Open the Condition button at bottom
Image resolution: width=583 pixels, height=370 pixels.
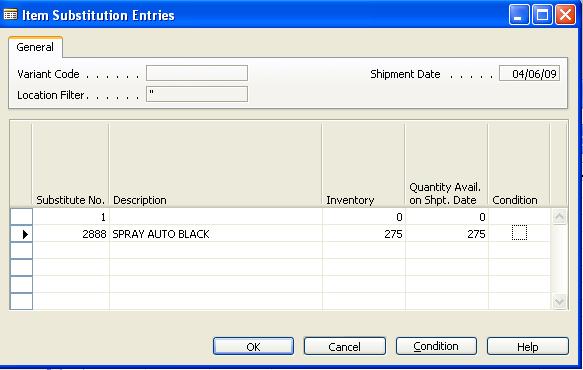pyautogui.click(x=436, y=346)
